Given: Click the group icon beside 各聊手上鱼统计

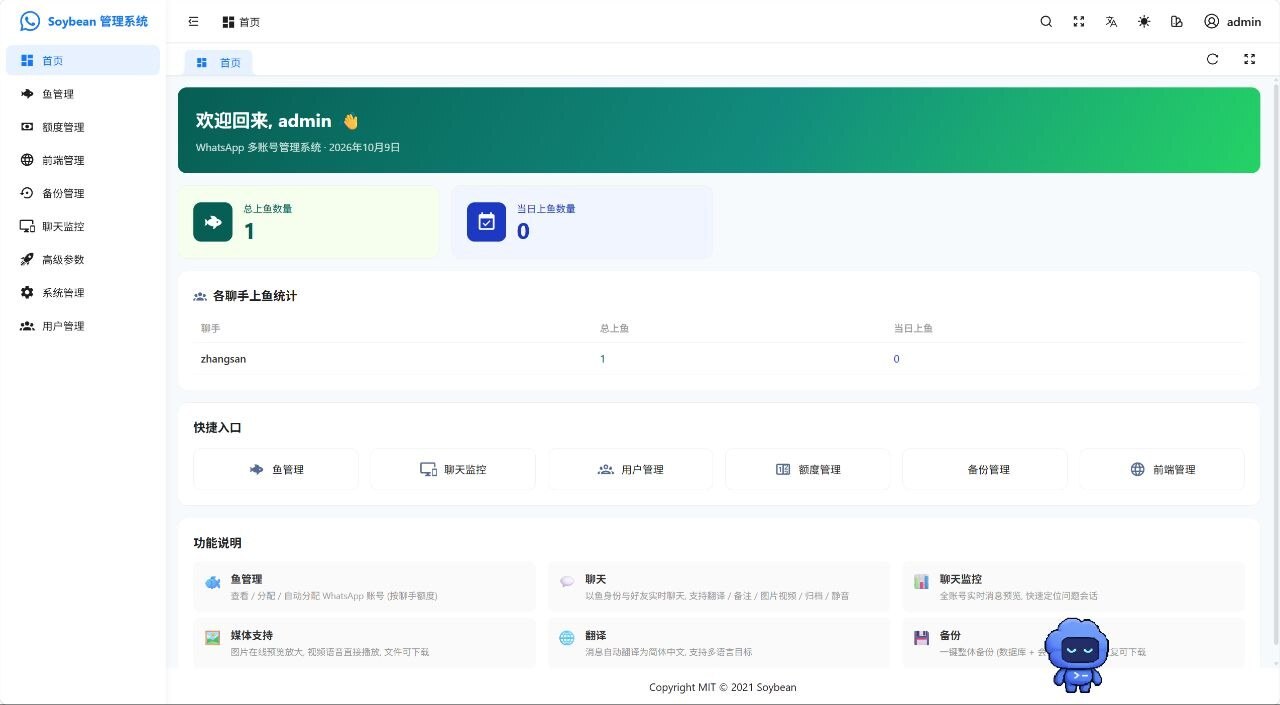Looking at the screenshot, I should click(200, 296).
